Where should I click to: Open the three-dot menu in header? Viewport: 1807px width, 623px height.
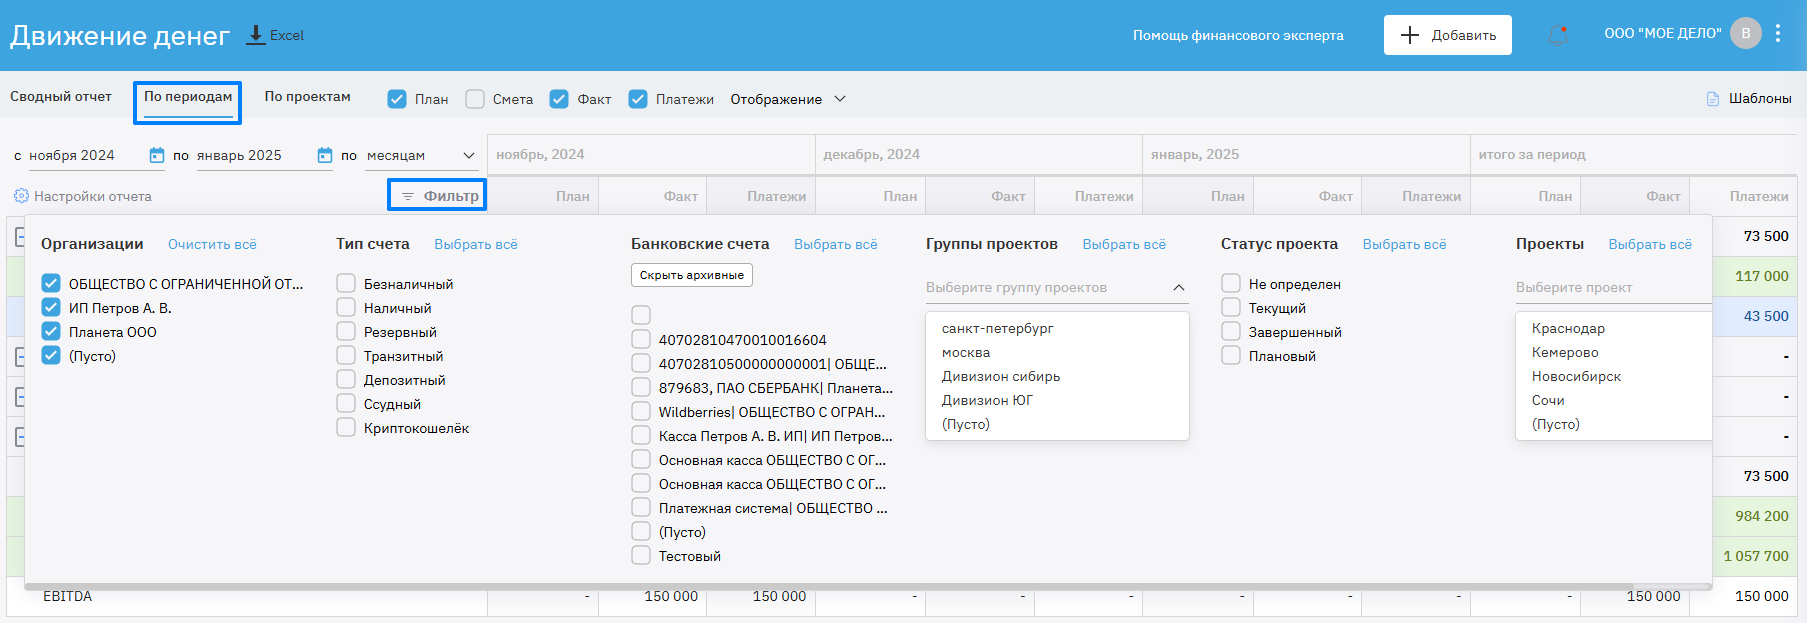pyautogui.click(x=1778, y=33)
